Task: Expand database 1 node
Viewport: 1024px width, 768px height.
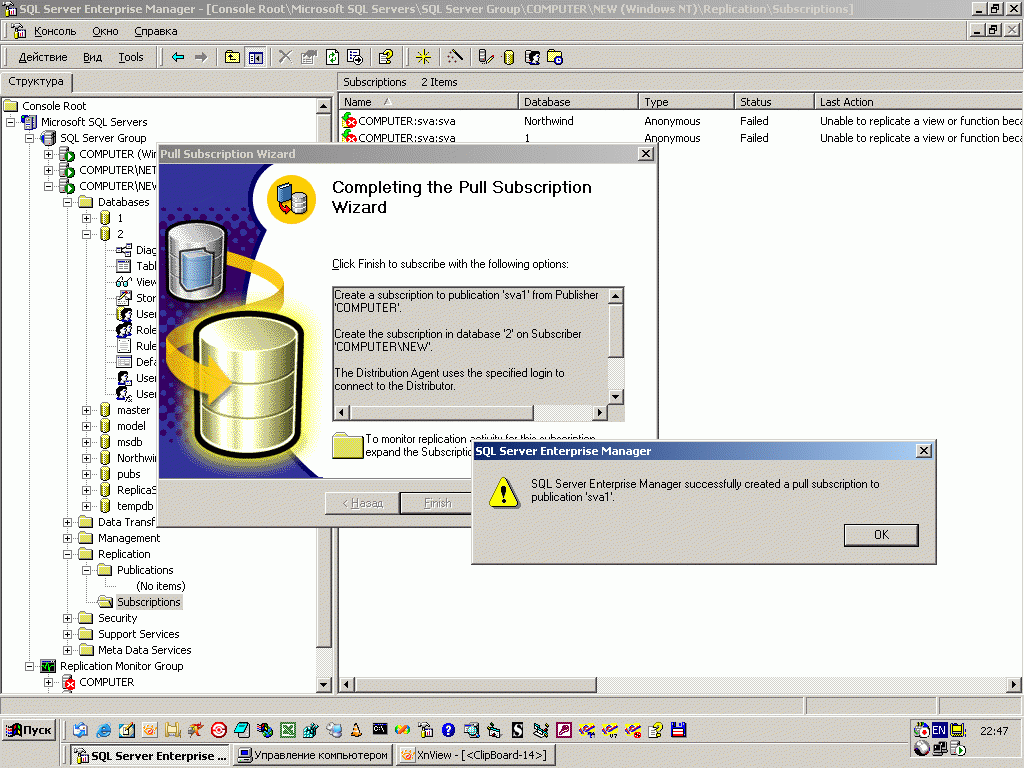Action: (x=86, y=218)
